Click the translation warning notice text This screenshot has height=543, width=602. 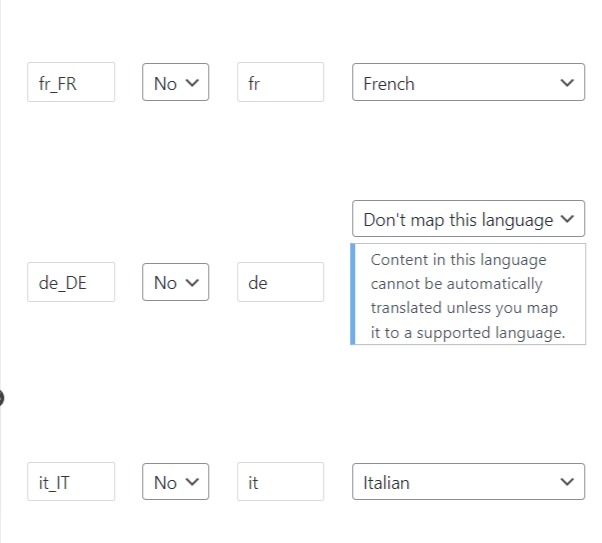(466, 296)
